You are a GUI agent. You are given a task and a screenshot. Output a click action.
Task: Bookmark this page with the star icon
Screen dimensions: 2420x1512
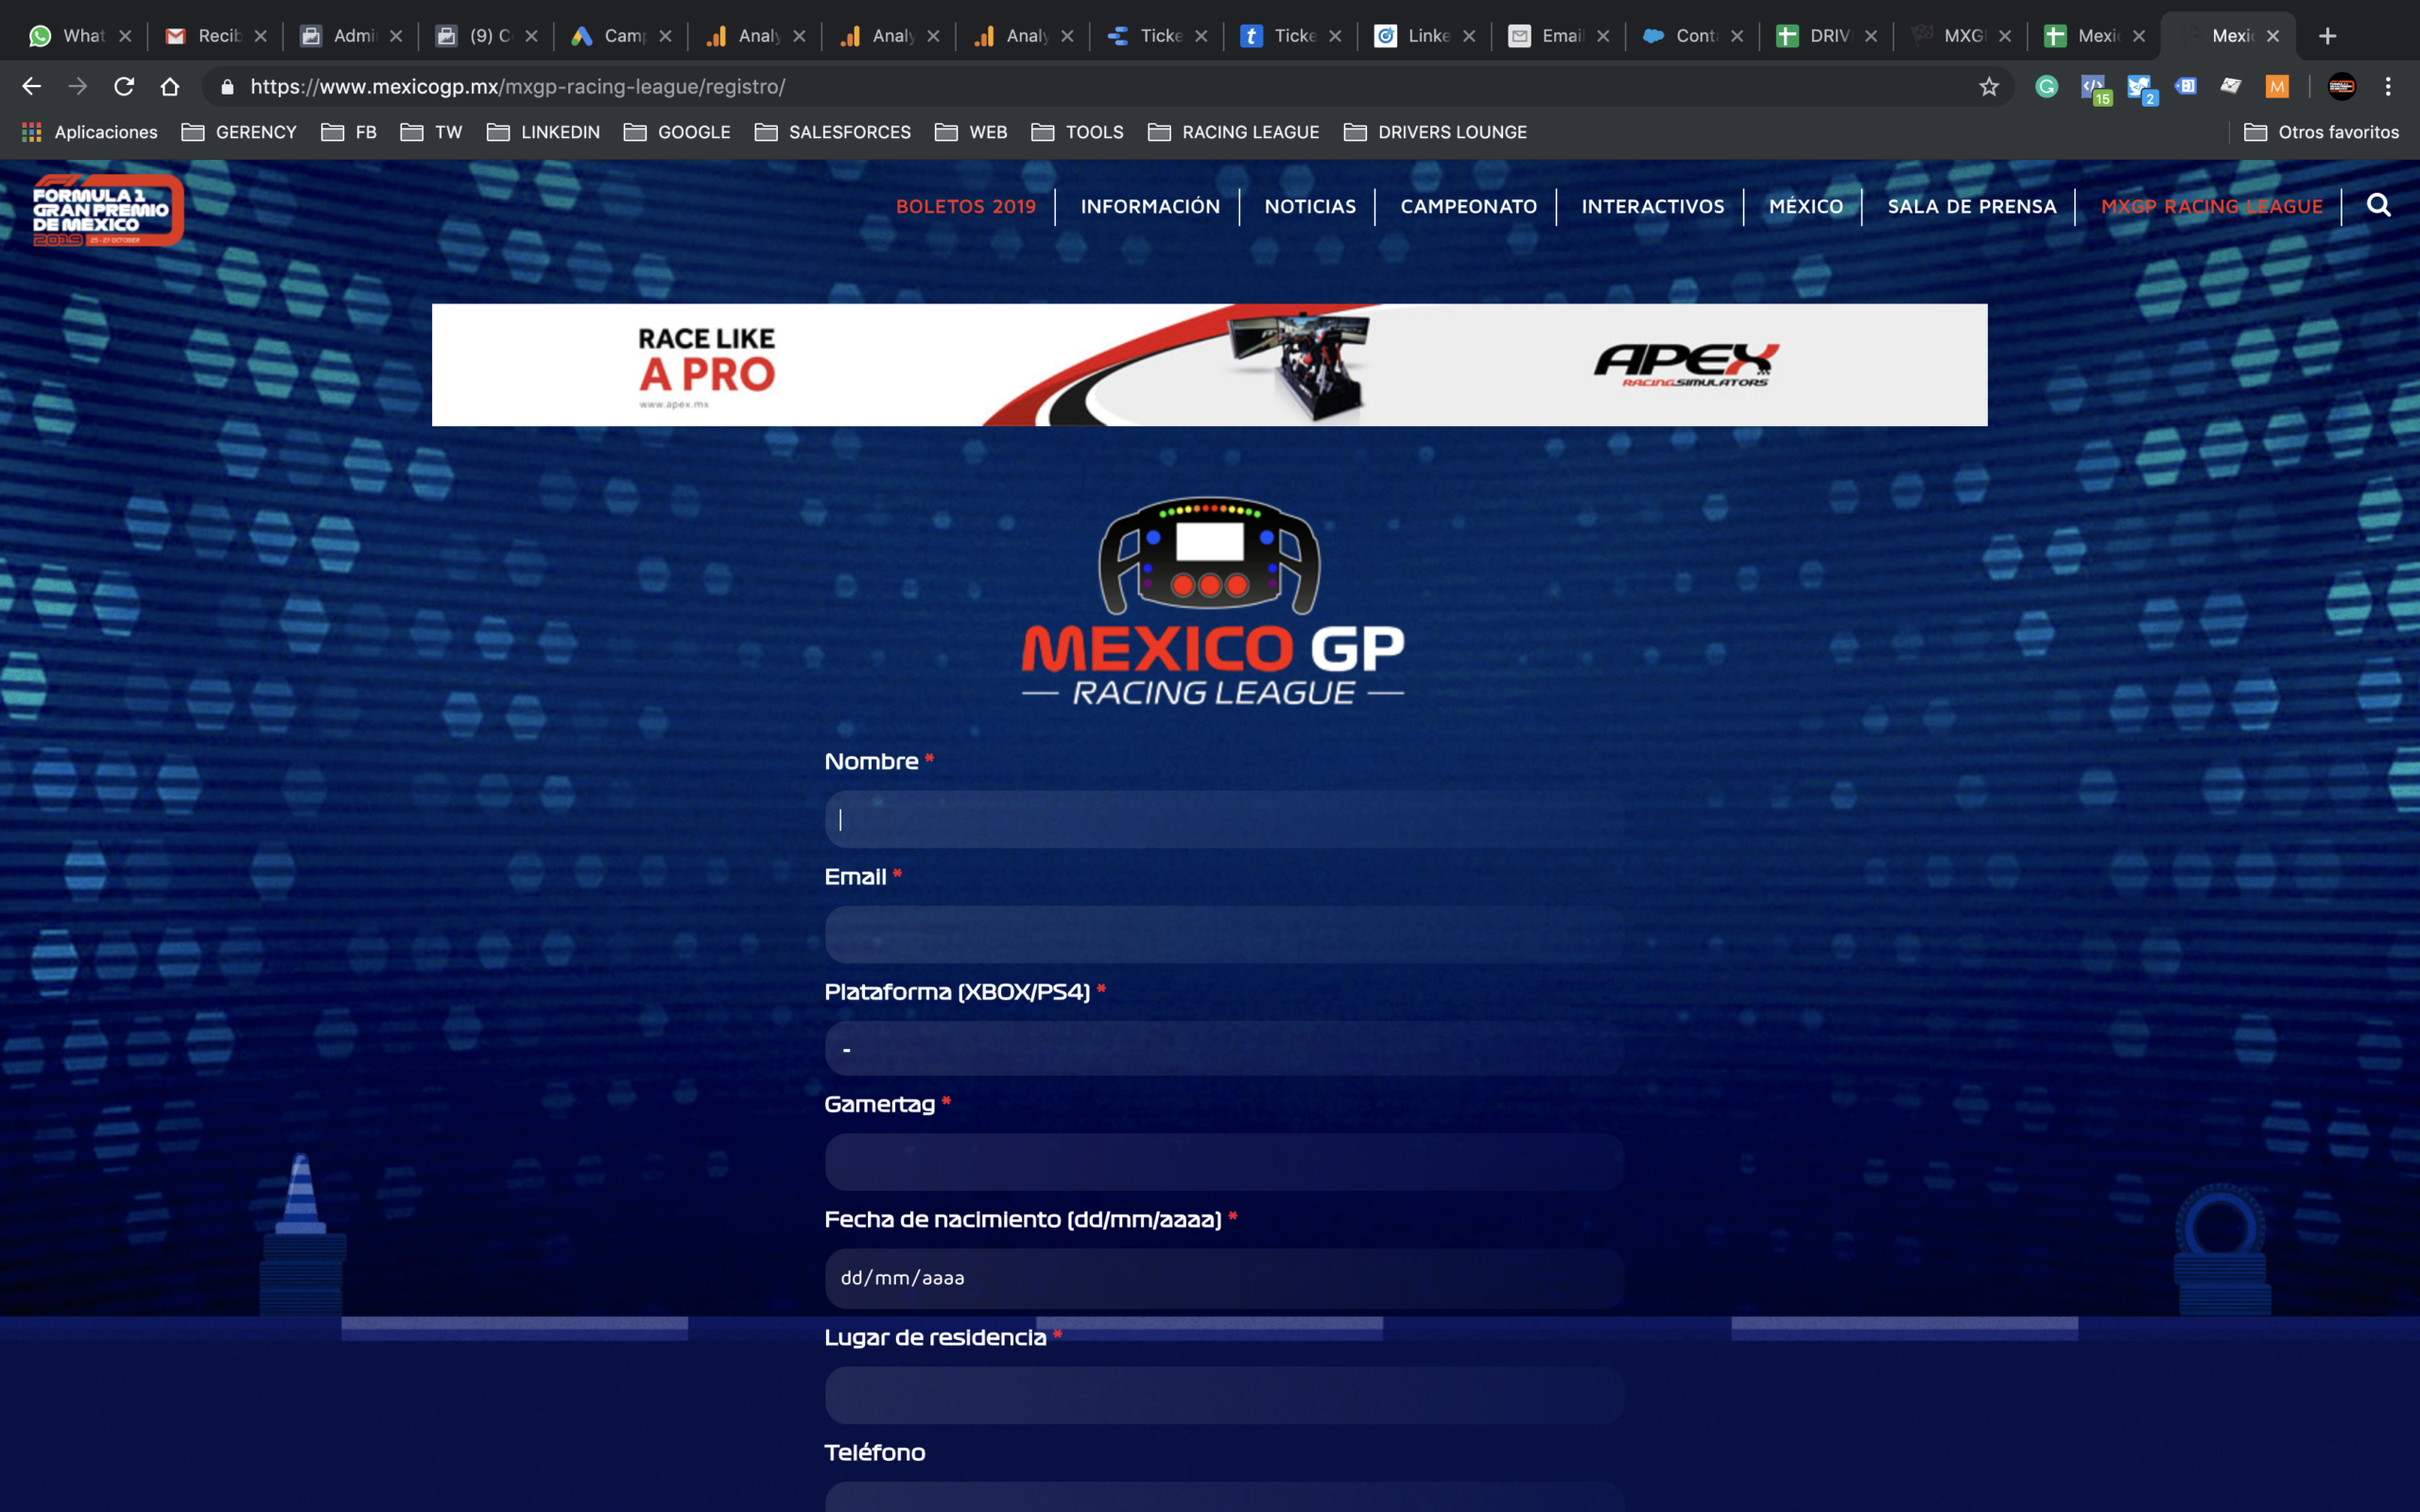pos(1988,87)
